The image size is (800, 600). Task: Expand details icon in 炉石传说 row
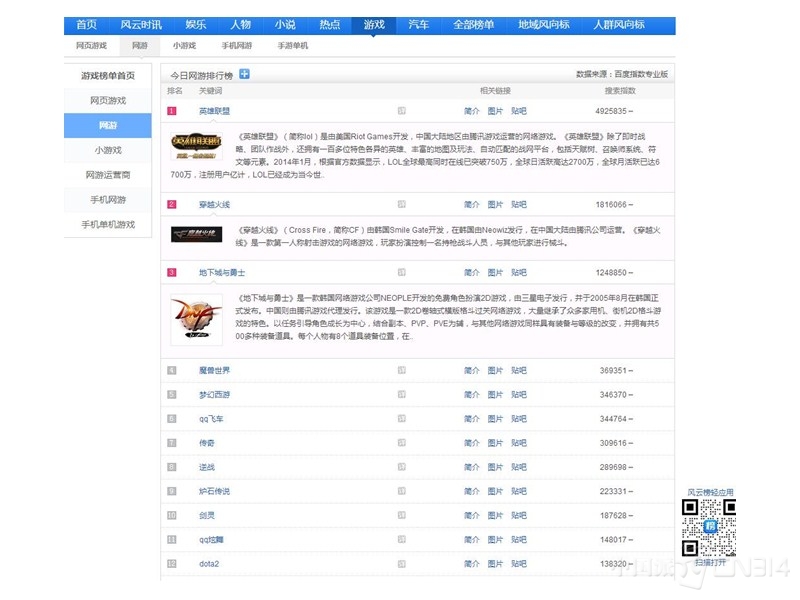pyautogui.click(x=402, y=491)
